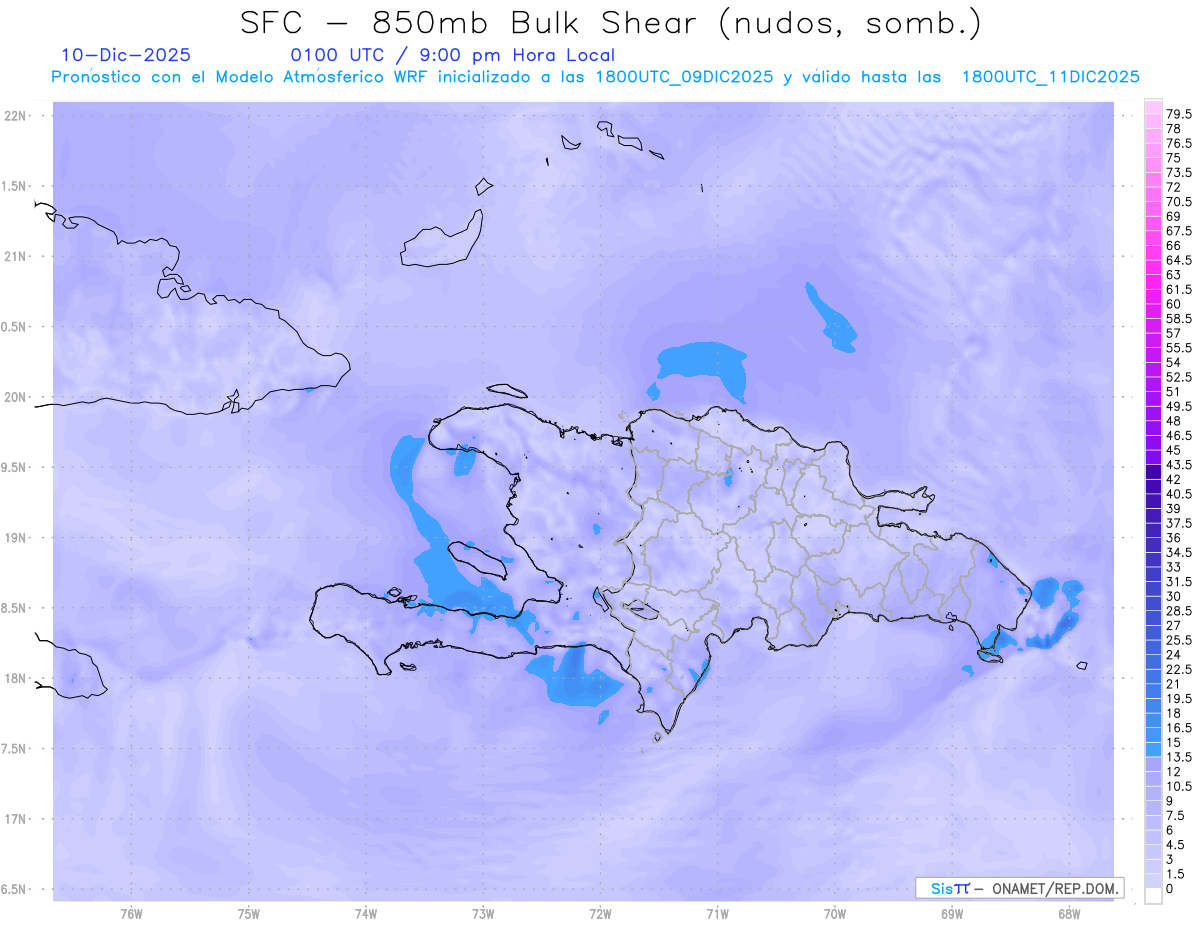
Task: Click the "17N" latitude axis label
Action: (x=15, y=819)
